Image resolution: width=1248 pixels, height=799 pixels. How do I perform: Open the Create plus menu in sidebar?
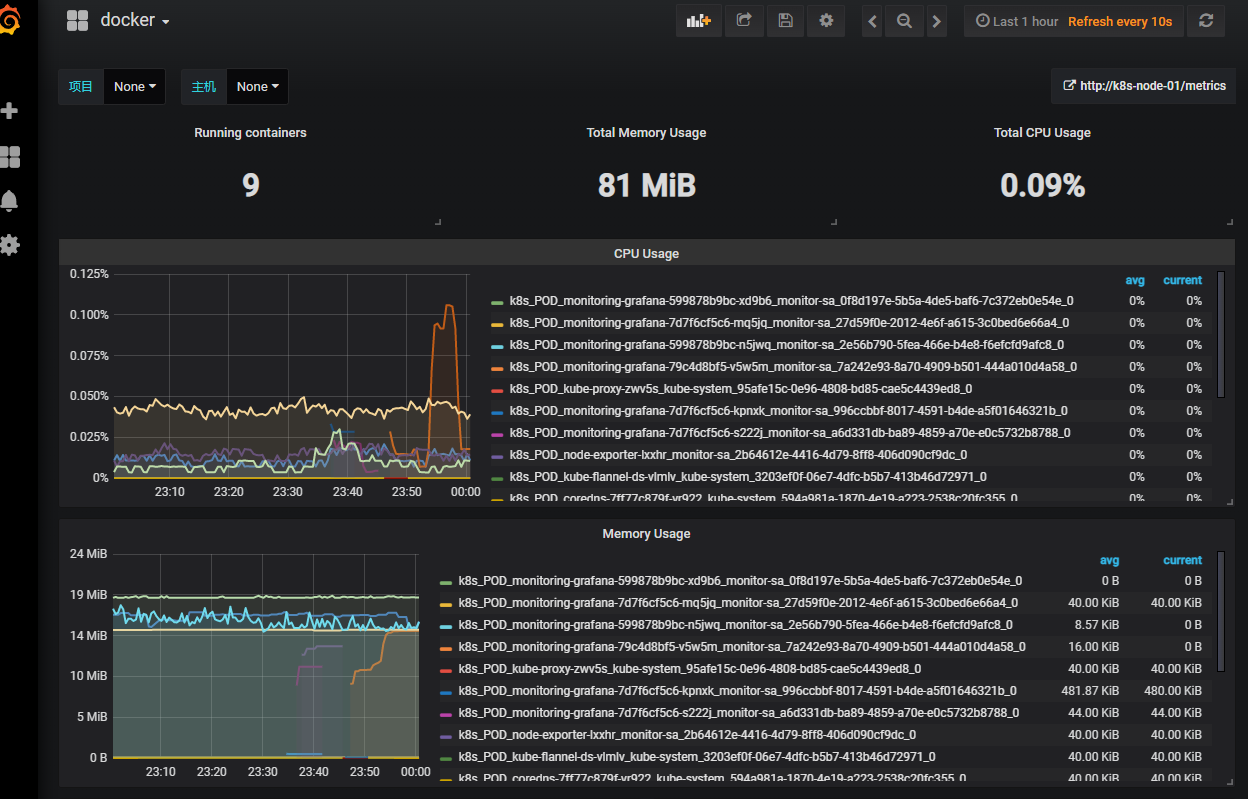tap(11, 111)
